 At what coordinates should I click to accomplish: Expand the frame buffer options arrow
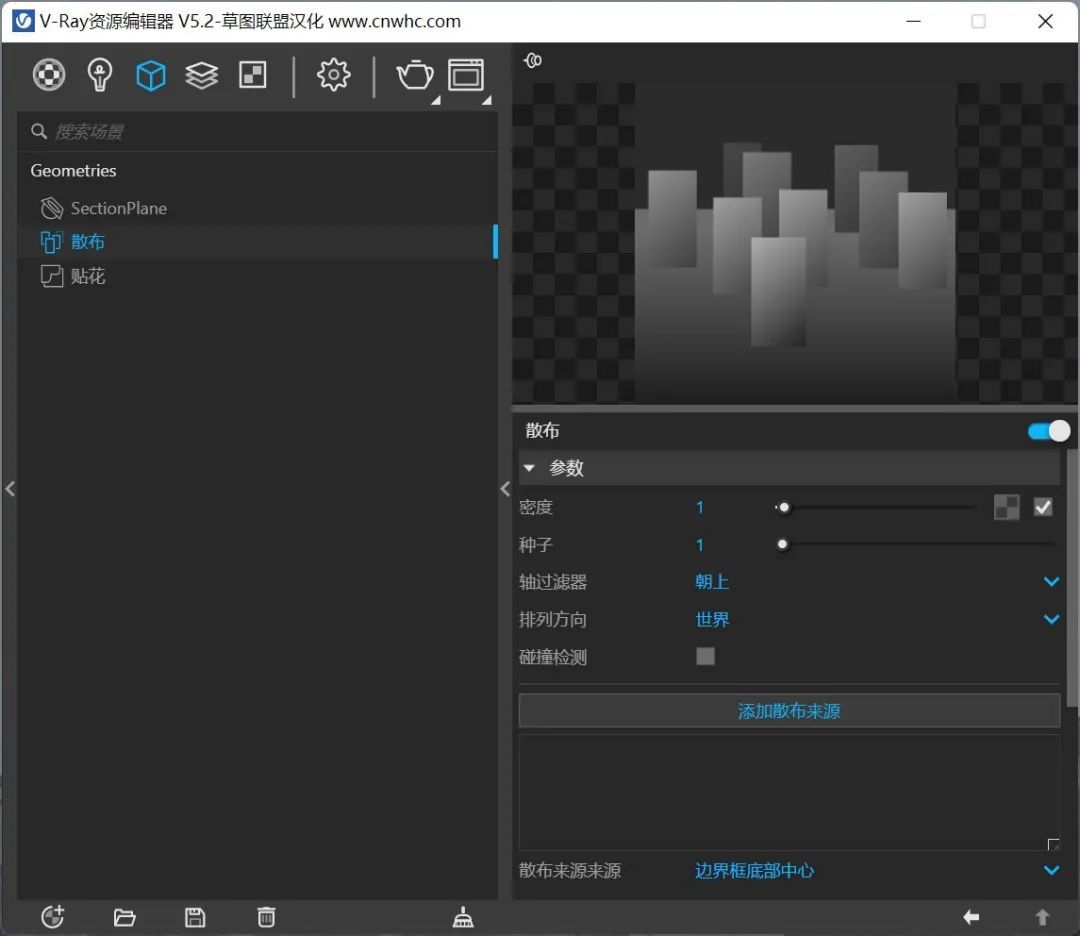[487, 101]
